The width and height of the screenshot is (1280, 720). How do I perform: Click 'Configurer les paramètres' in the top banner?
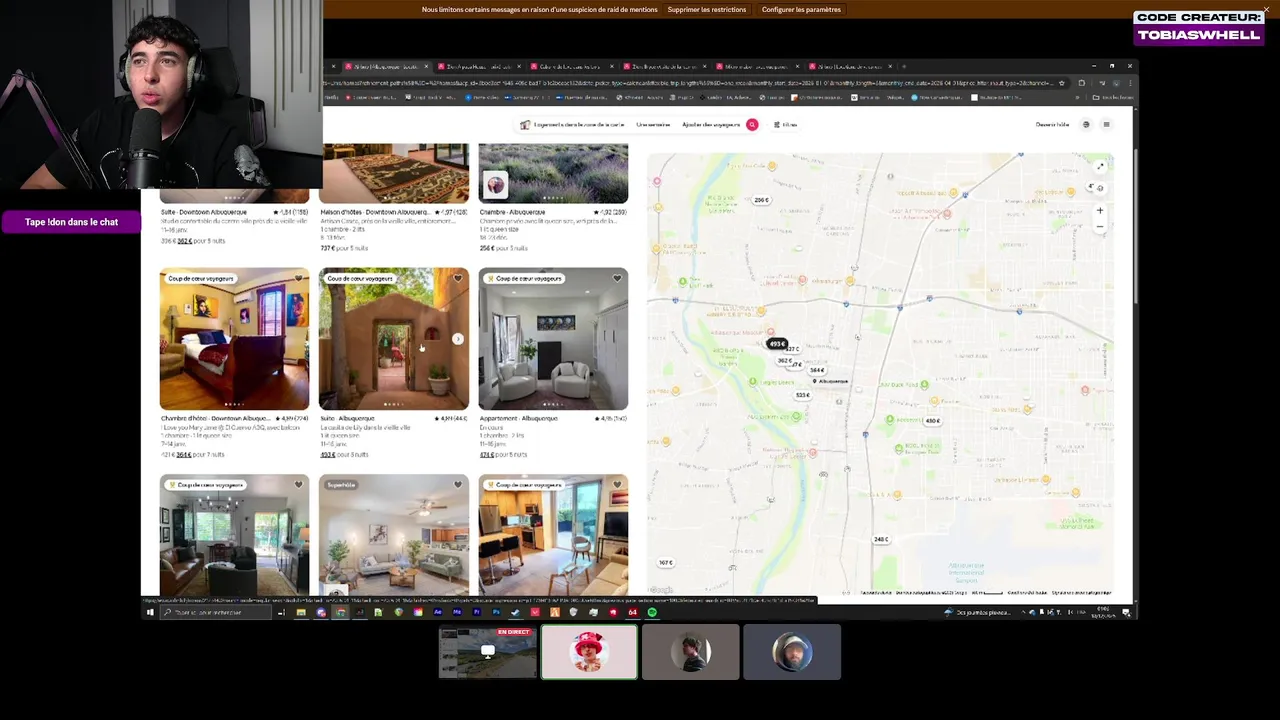click(801, 9)
